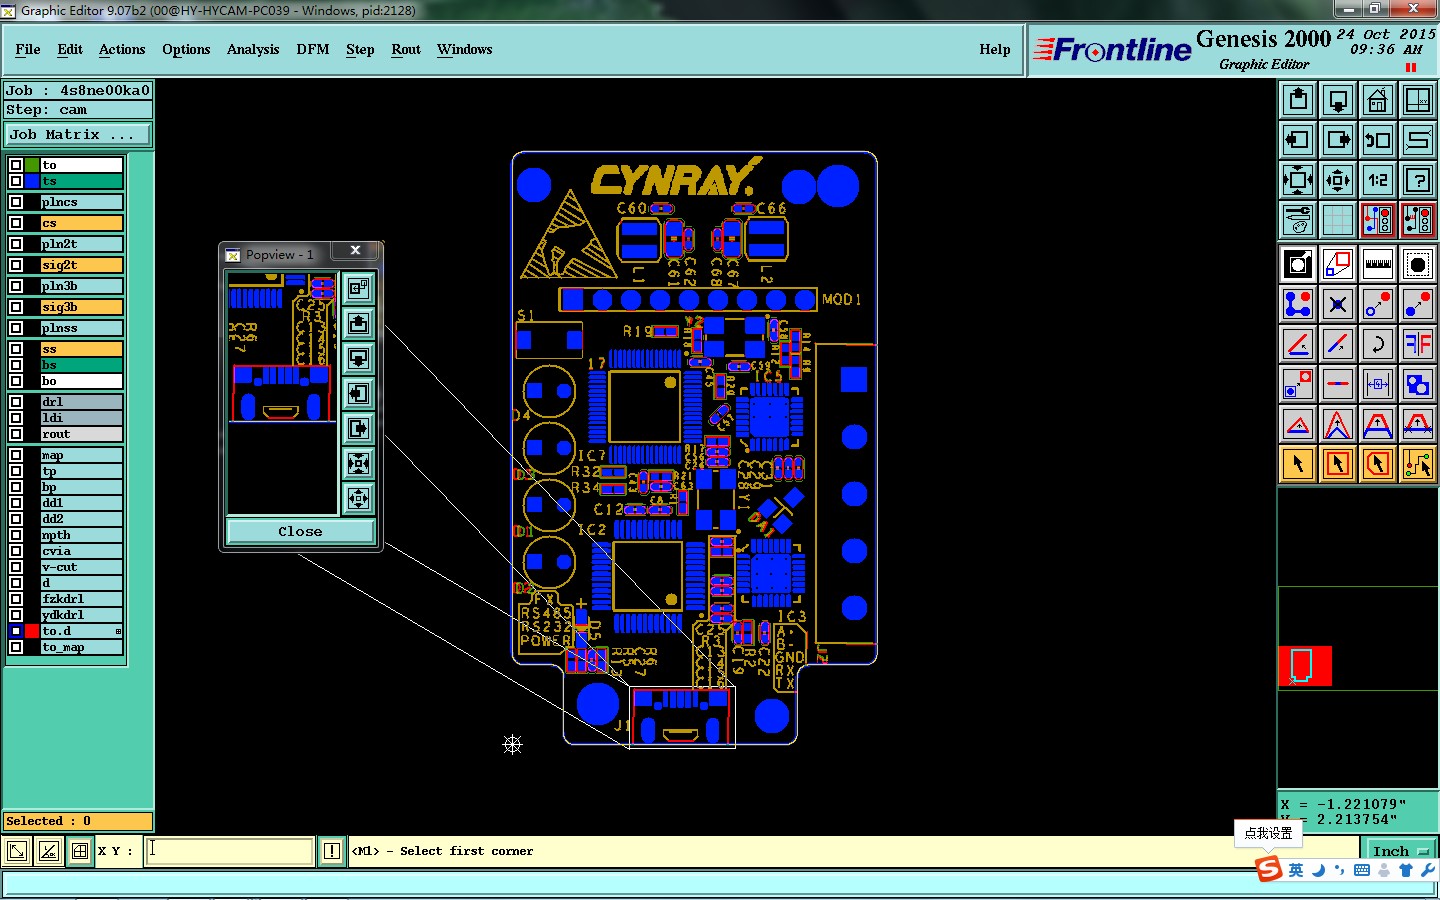1440x900 pixels.
Task: Select the zoom area rectangle tool
Action: click(x=1338, y=264)
